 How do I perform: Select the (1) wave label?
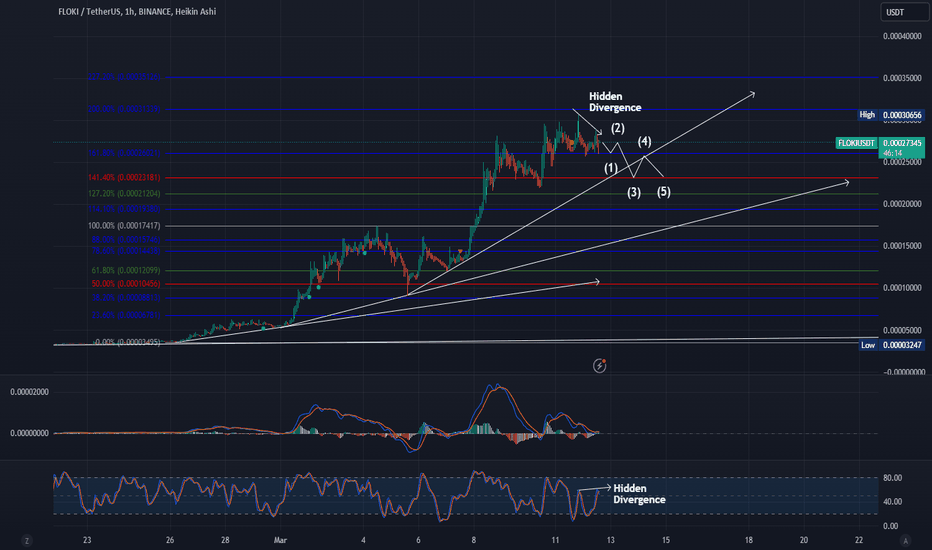click(x=611, y=168)
